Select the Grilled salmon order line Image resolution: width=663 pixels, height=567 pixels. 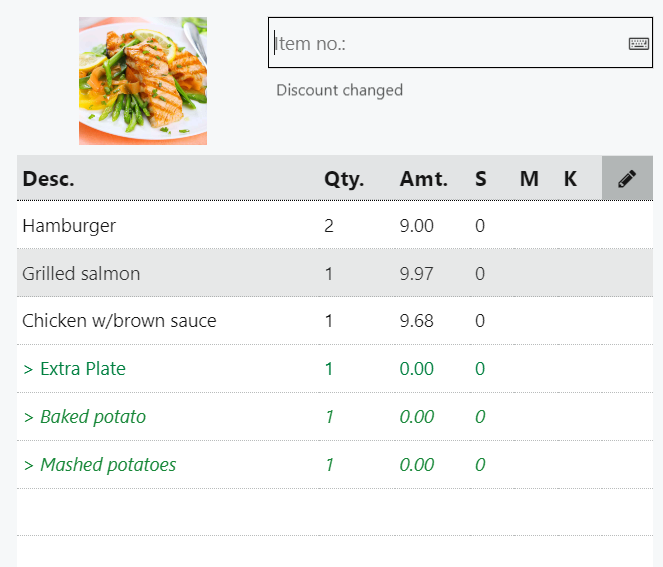(x=81, y=274)
